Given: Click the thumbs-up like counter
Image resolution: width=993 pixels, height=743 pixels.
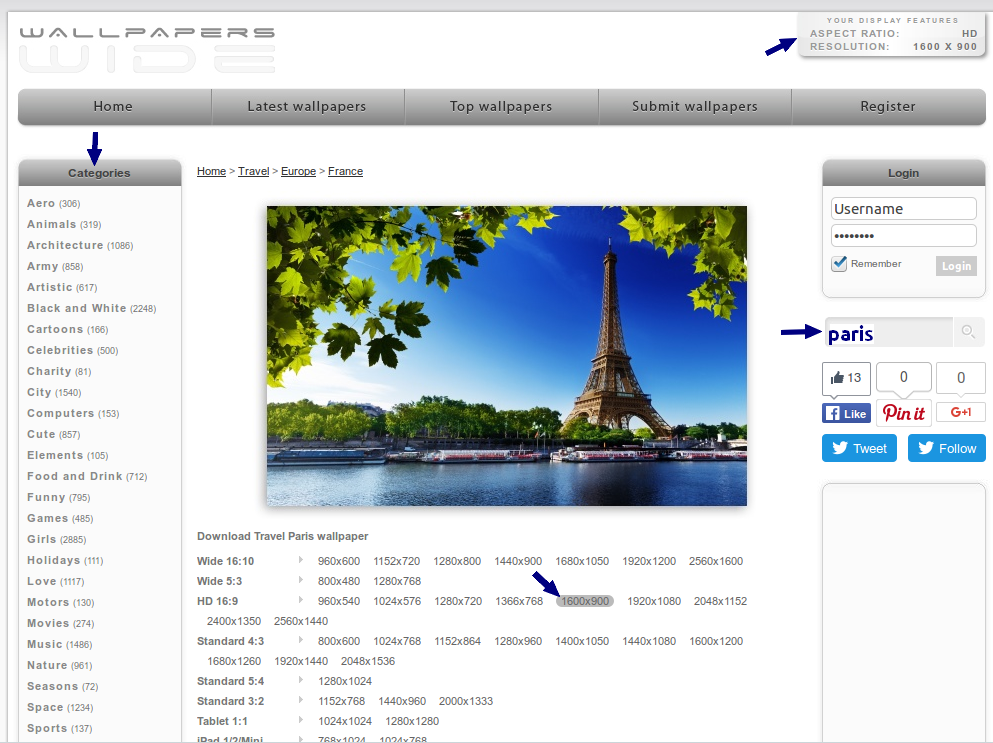Looking at the screenshot, I should [x=846, y=378].
